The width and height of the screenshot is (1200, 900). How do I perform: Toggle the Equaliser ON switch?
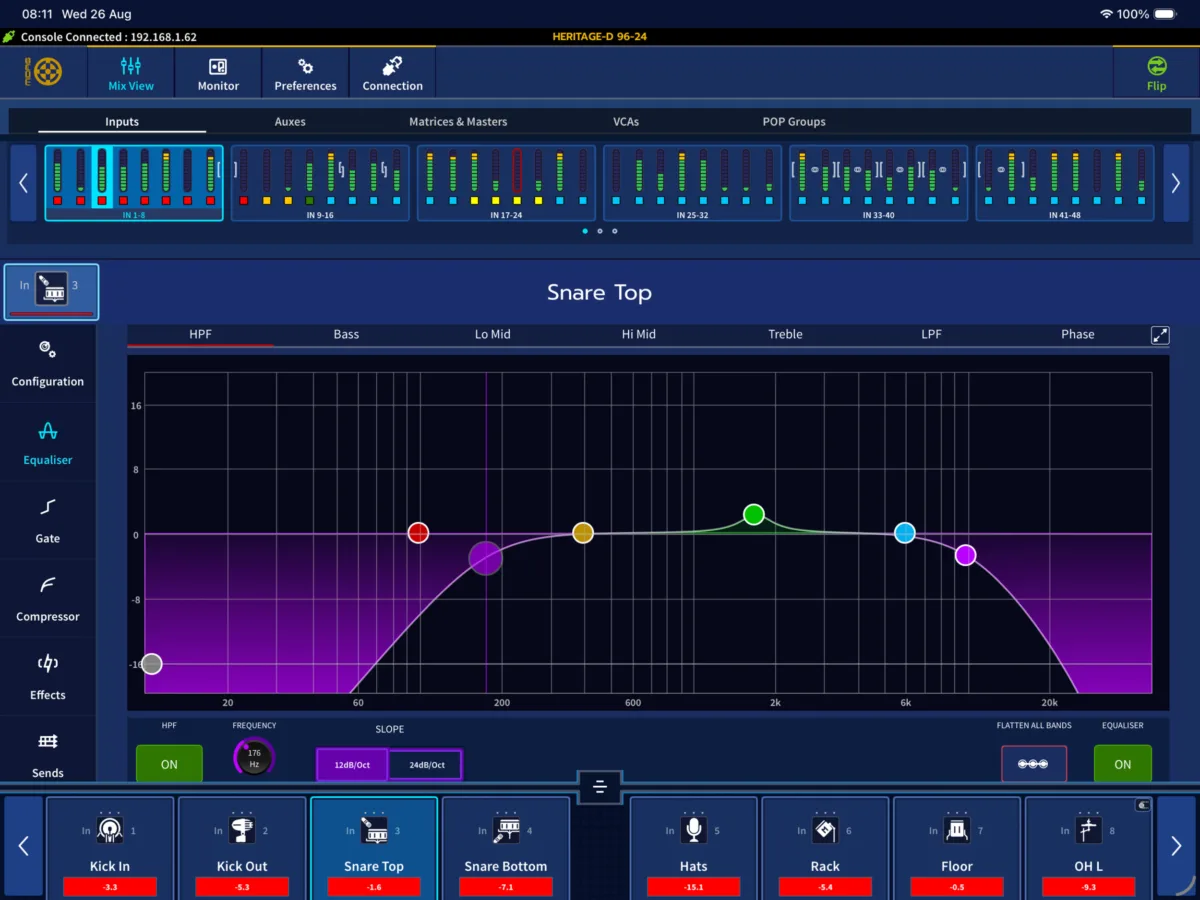click(x=1122, y=764)
